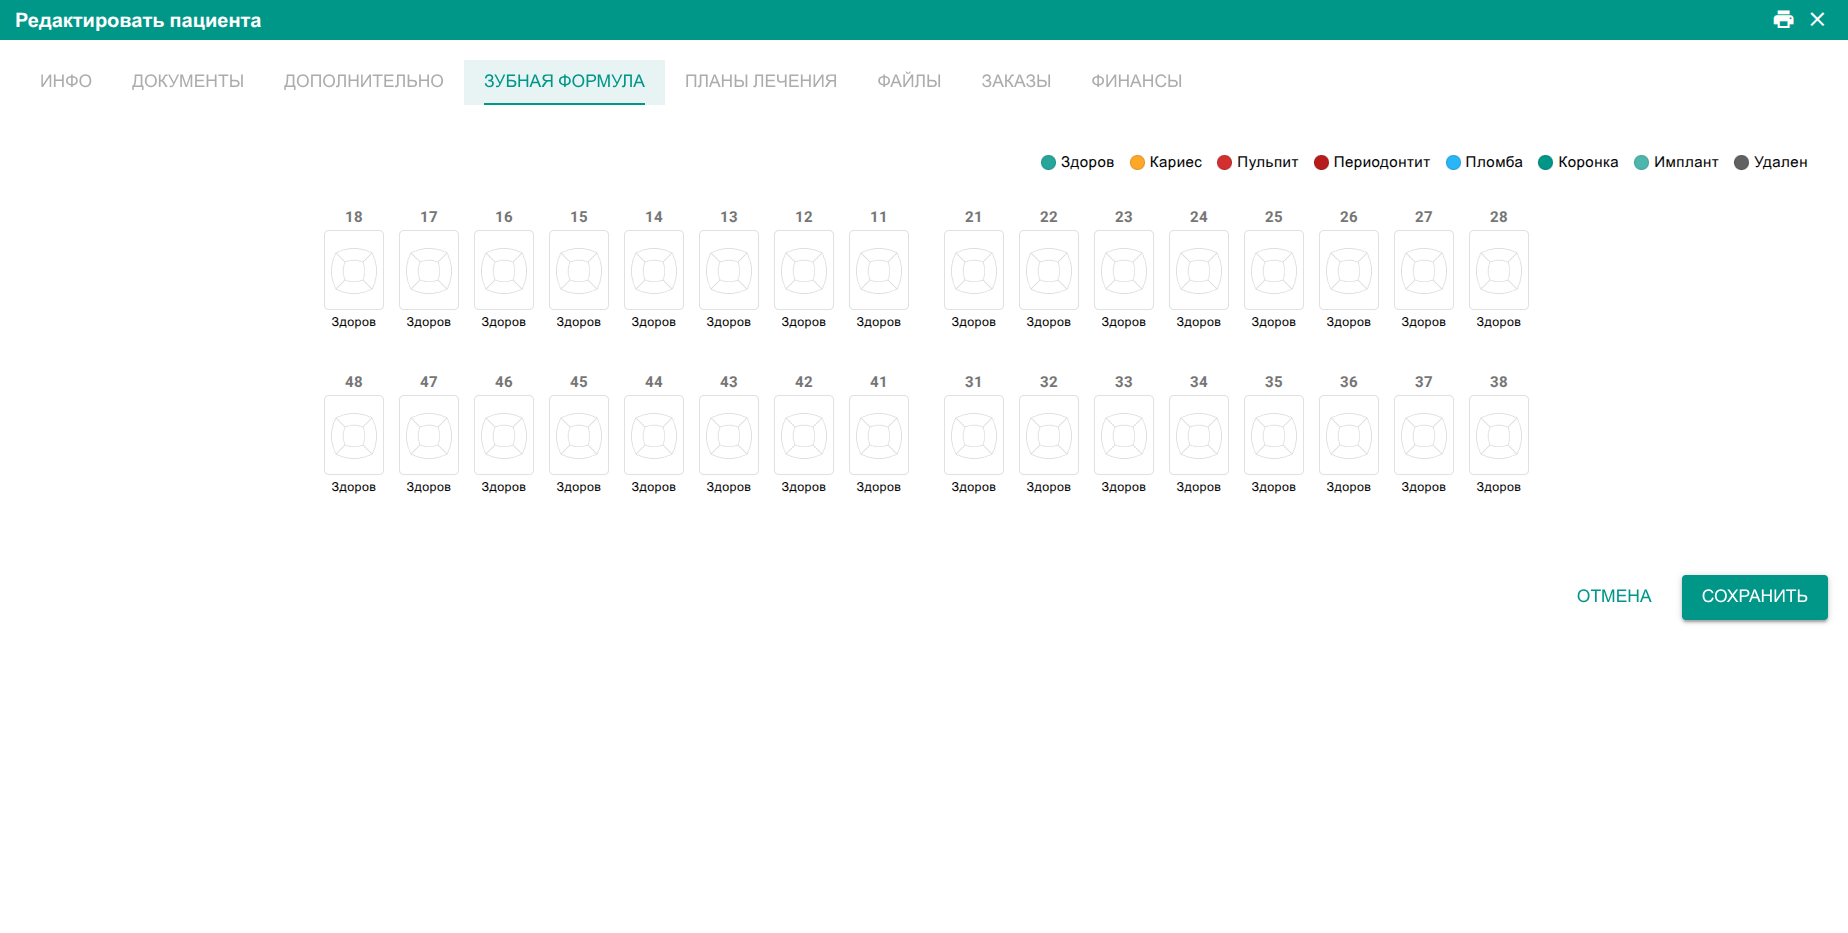Click the gray Удален legend dot
This screenshot has width=1848, height=933.
click(x=1741, y=163)
